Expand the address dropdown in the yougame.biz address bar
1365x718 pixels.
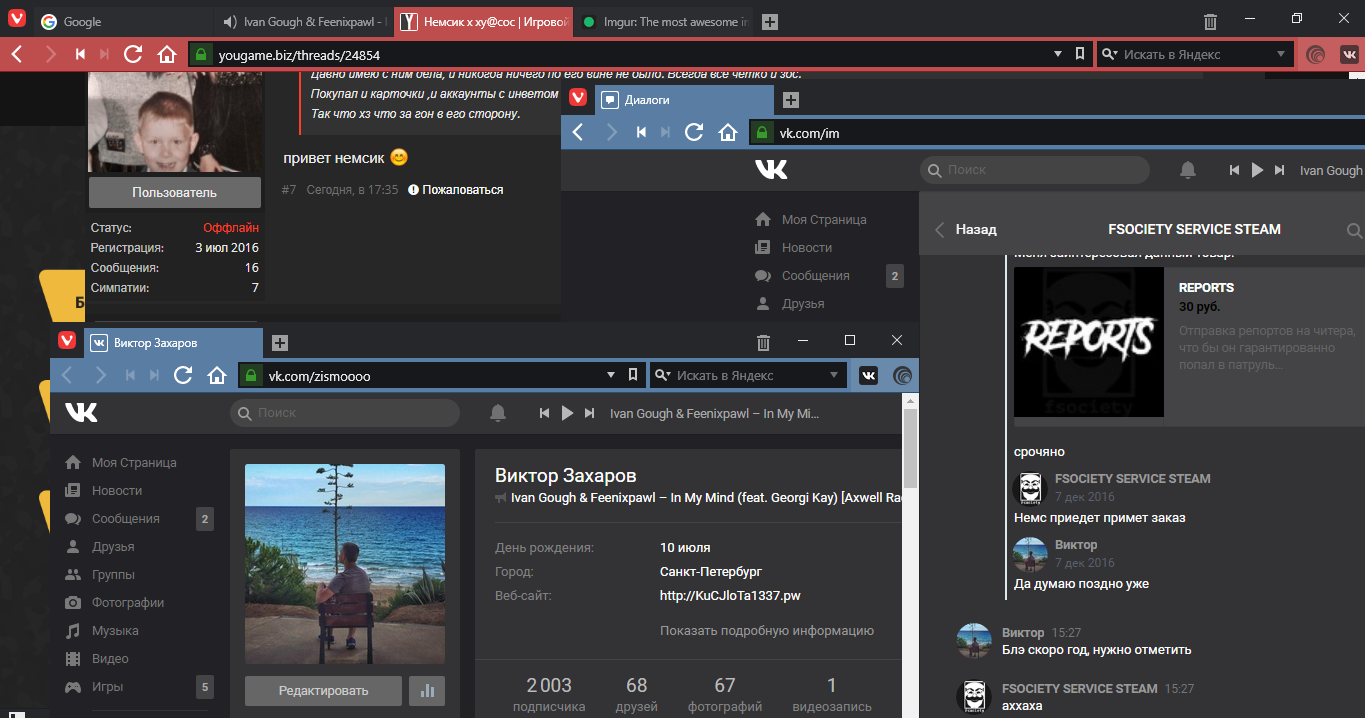coord(1058,55)
